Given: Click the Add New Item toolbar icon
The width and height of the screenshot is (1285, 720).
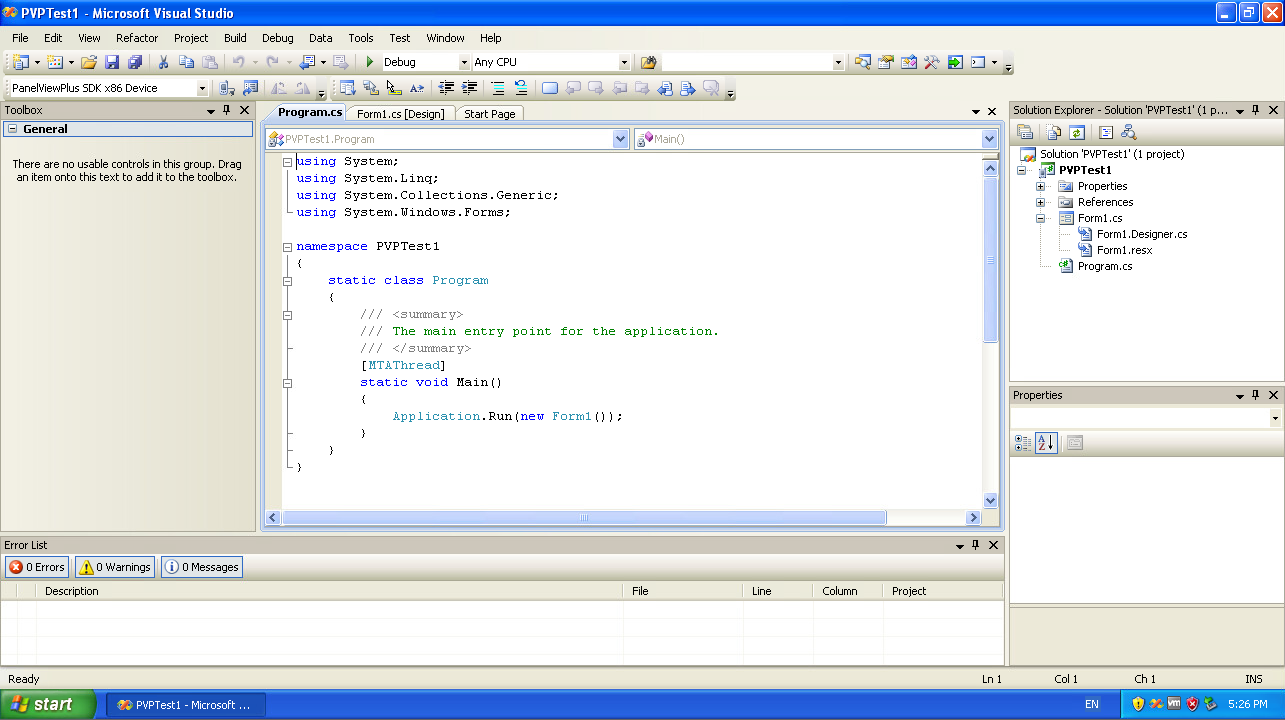Looking at the screenshot, I should [x=55, y=62].
